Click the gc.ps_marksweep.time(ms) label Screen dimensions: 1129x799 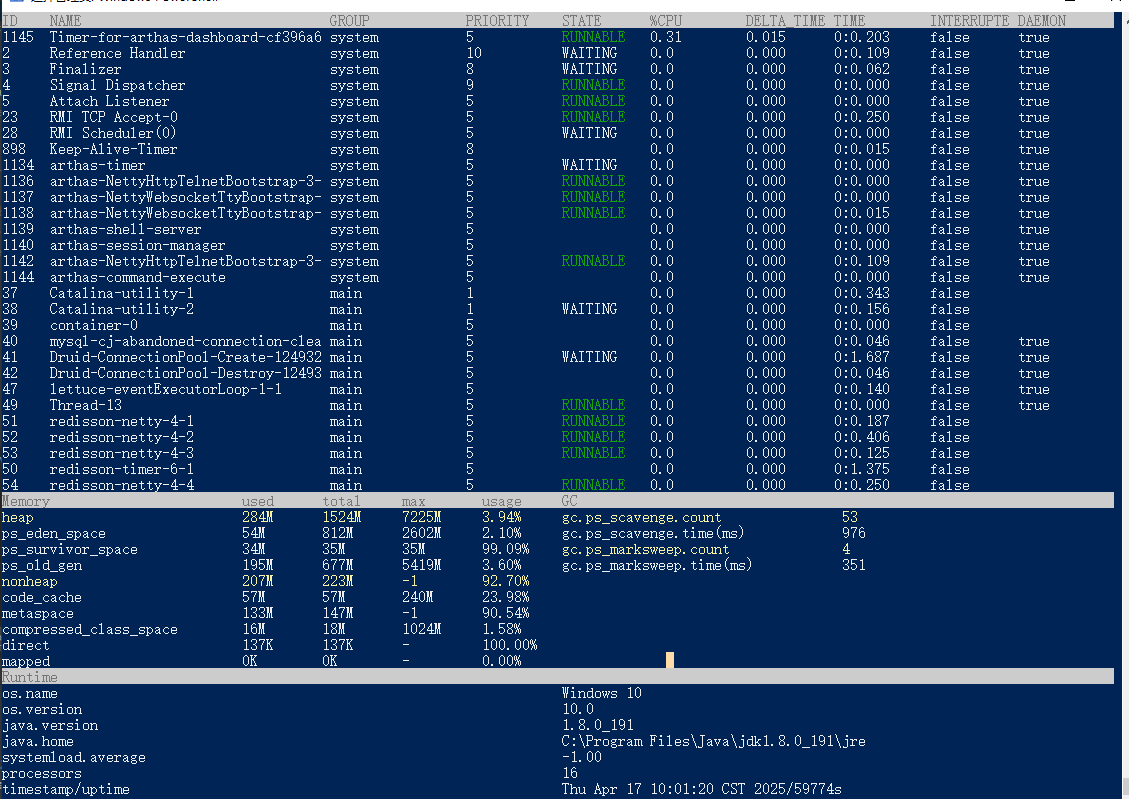tap(657, 565)
